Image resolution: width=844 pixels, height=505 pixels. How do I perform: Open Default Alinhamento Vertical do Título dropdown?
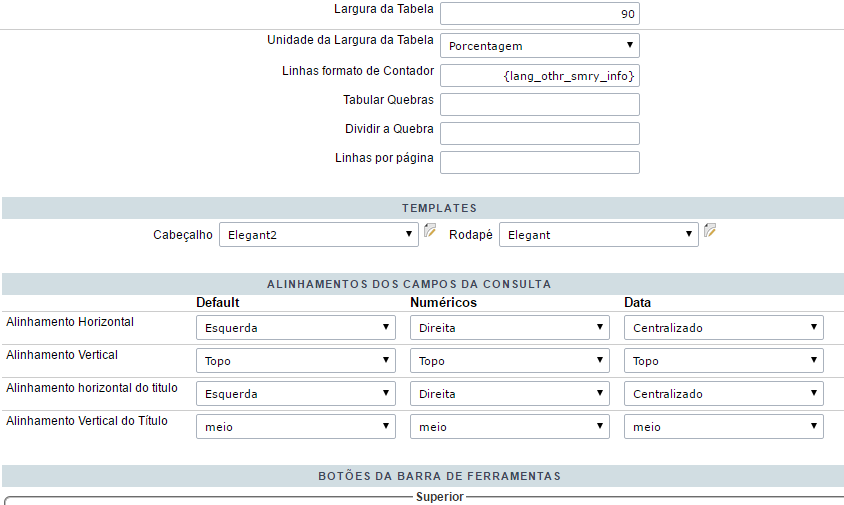pyautogui.click(x=296, y=427)
